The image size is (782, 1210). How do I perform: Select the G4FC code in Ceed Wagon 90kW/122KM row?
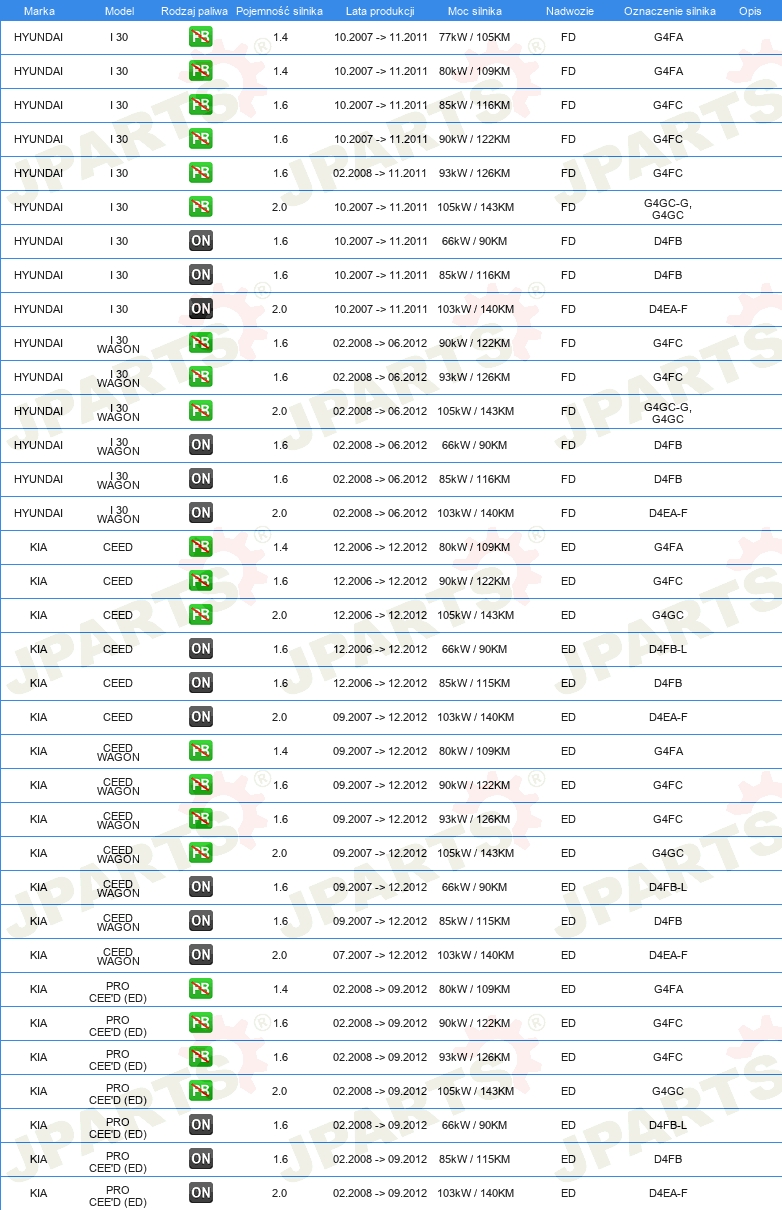668,786
